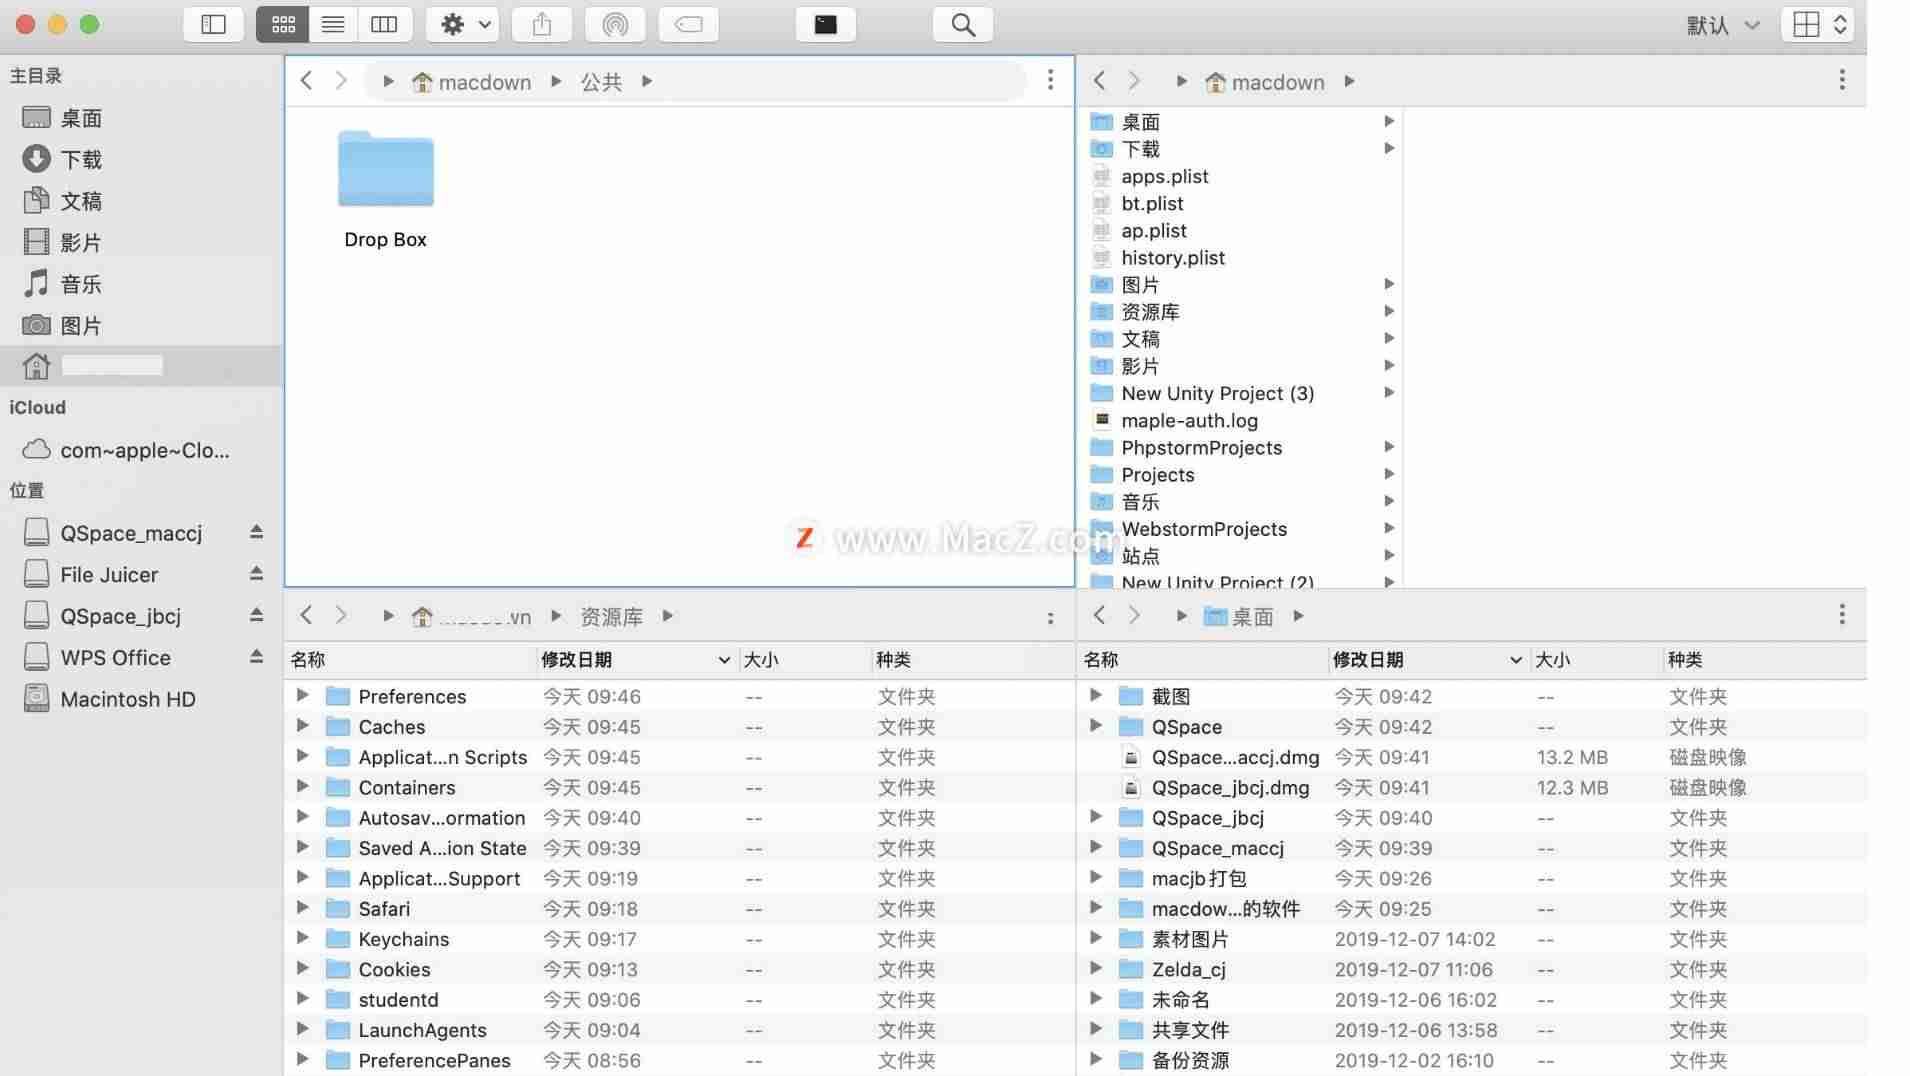Open options menu of bottom-left pane
The width and height of the screenshot is (1910, 1076).
point(1050,616)
